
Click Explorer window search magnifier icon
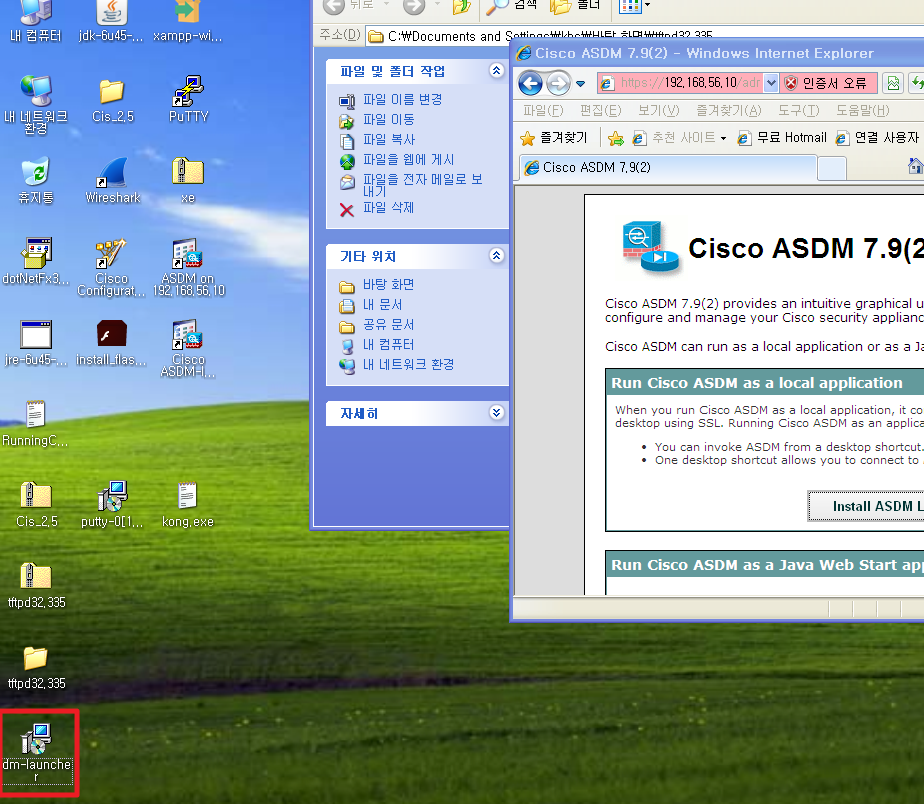[496, 6]
